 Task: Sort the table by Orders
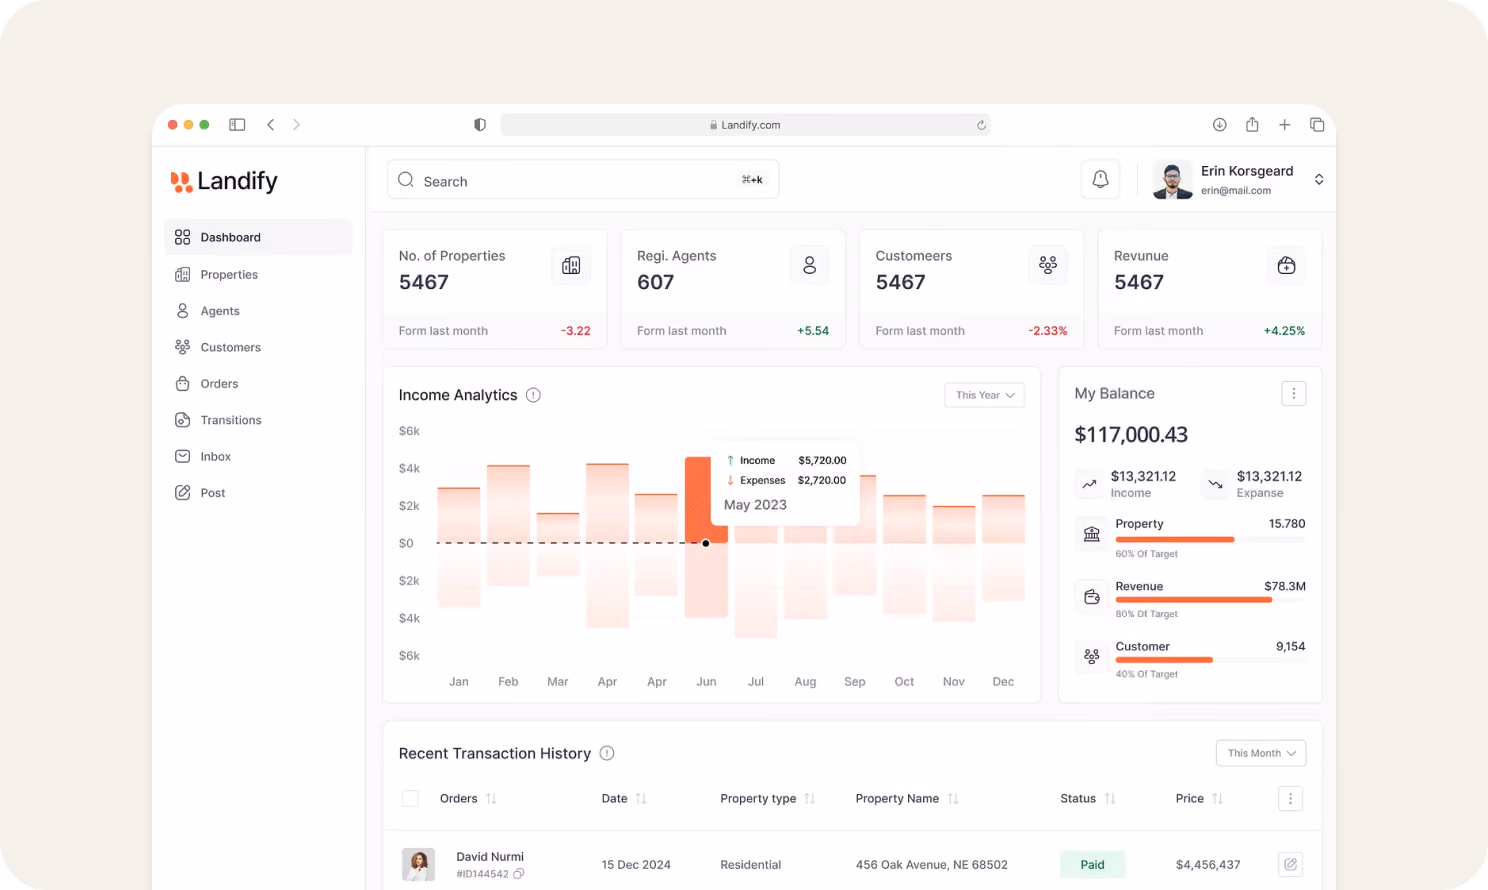[491, 799]
